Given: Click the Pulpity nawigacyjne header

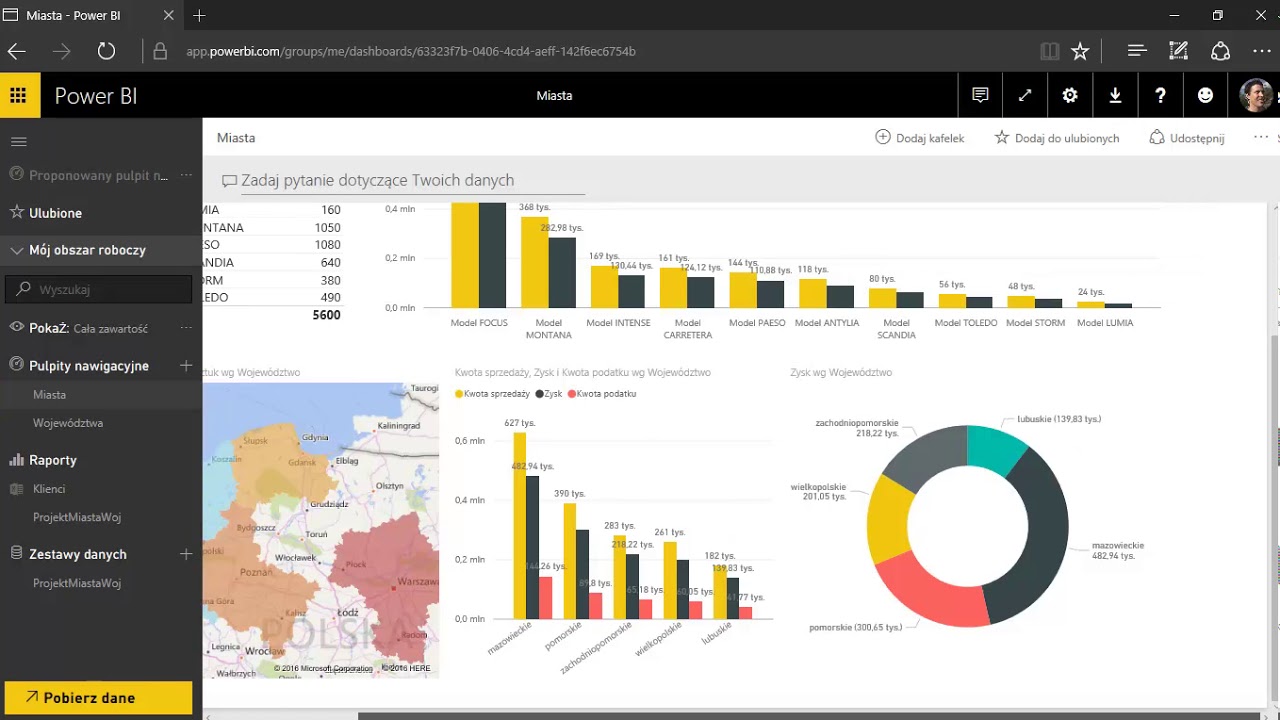Looking at the screenshot, I should tap(89, 366).
